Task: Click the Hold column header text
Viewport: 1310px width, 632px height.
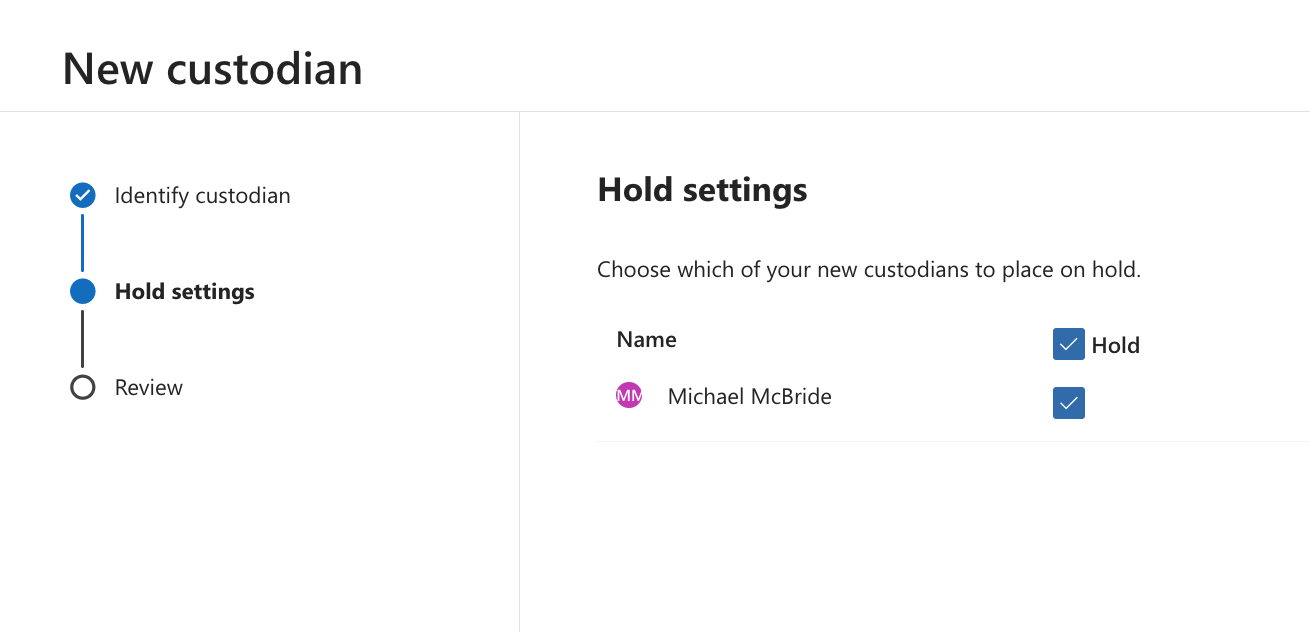Action: [1115, 345]
